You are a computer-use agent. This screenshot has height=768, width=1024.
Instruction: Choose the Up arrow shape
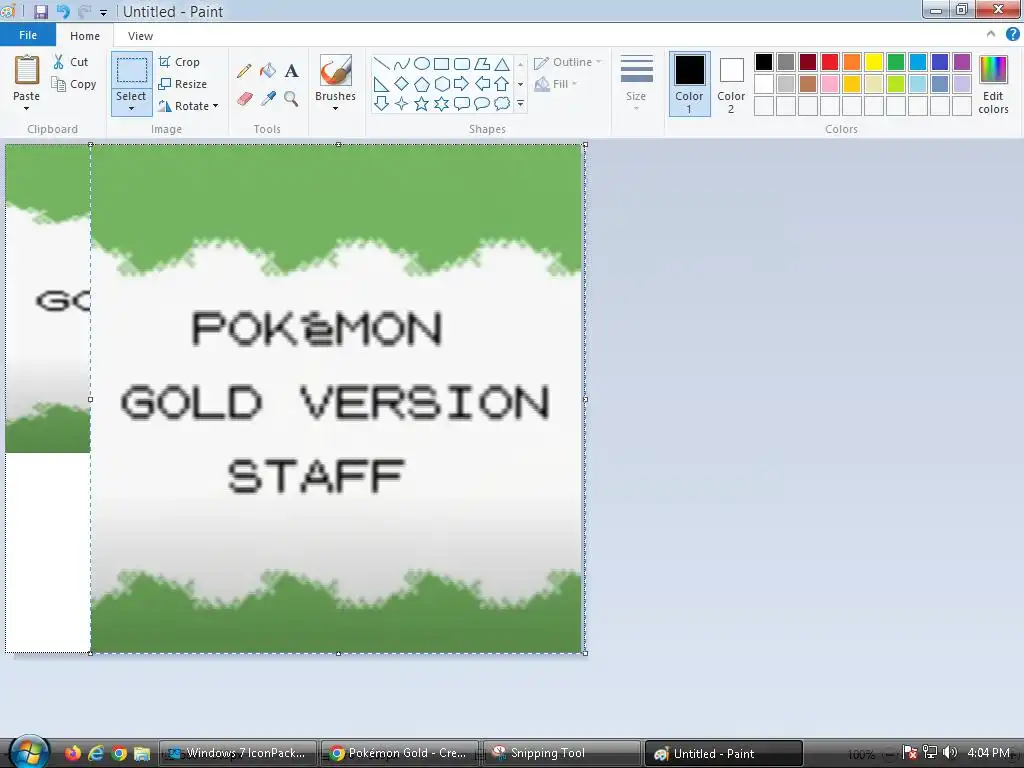point(502,84)
